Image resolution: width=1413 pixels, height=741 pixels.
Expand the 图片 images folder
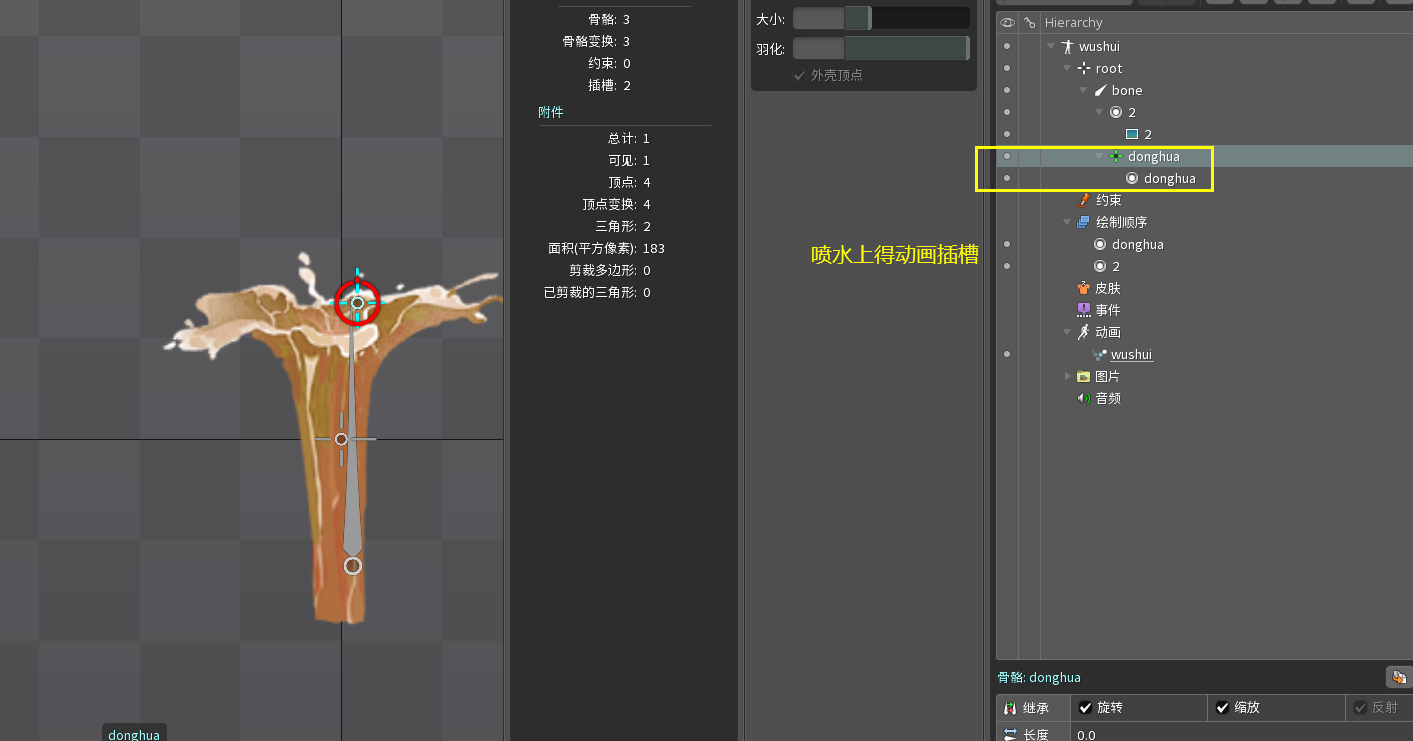click(1068, 377)
